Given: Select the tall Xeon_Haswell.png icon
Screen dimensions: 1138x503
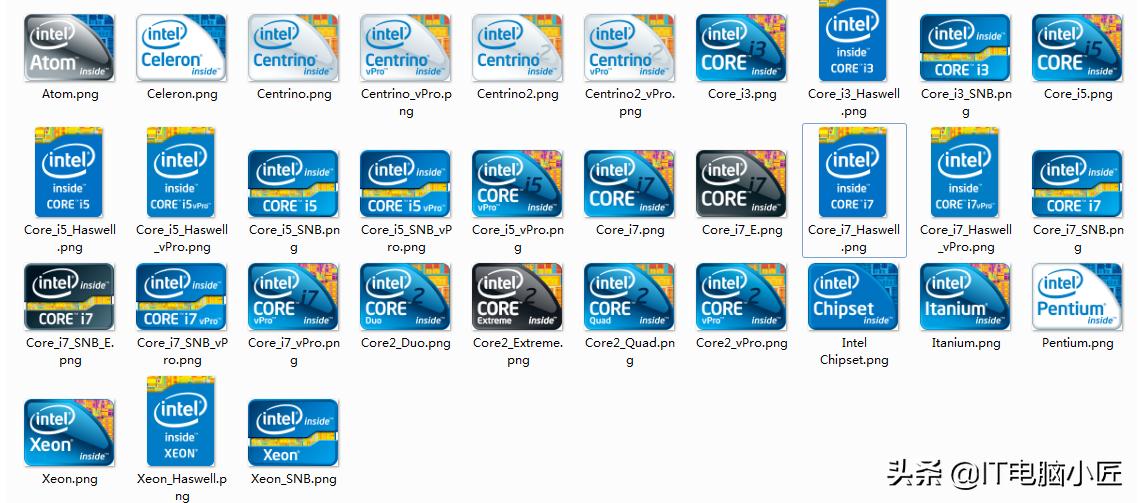Looking at the screenshot, I should [x=181, y=421].
